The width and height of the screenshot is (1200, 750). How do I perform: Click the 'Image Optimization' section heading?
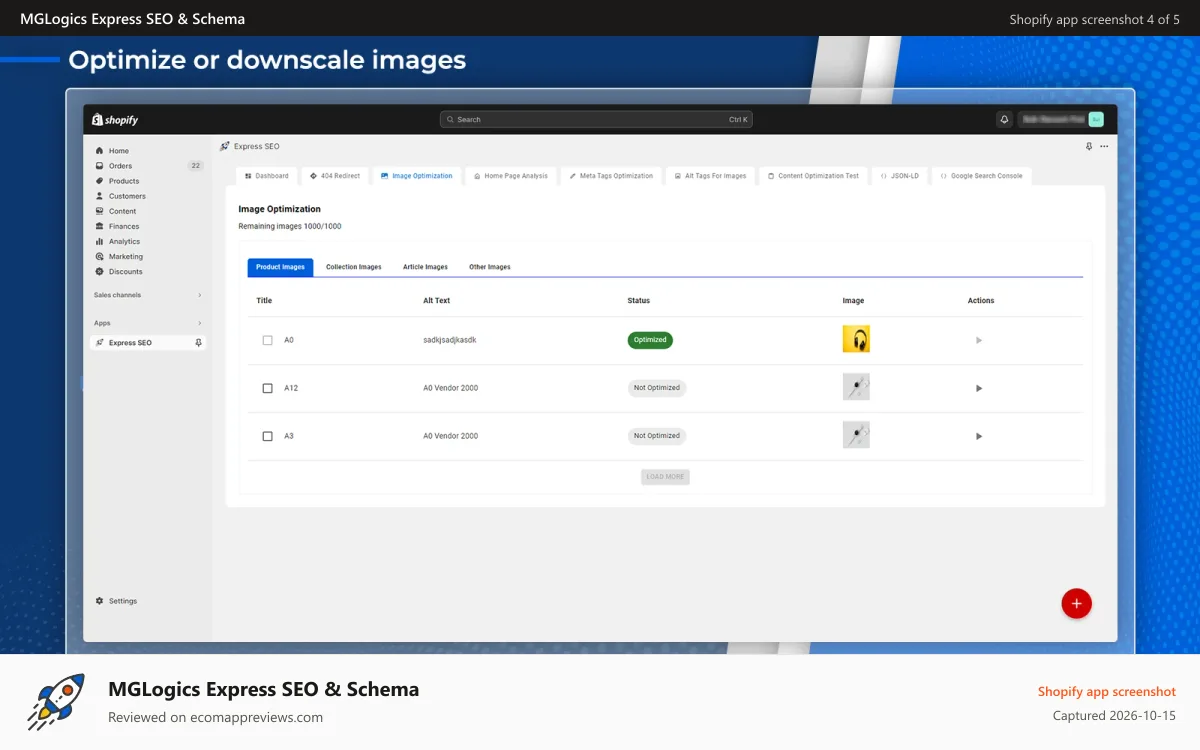[x=280, y=209]
